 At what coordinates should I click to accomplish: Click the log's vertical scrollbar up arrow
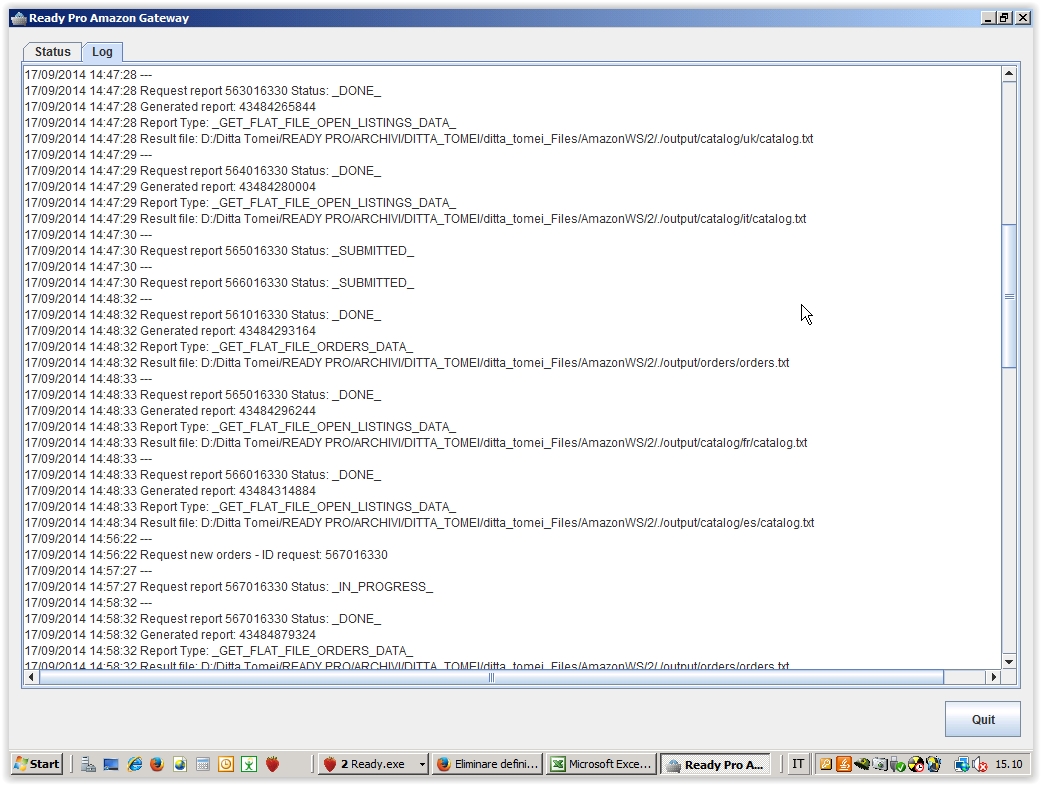click(x=1009, y=74)
